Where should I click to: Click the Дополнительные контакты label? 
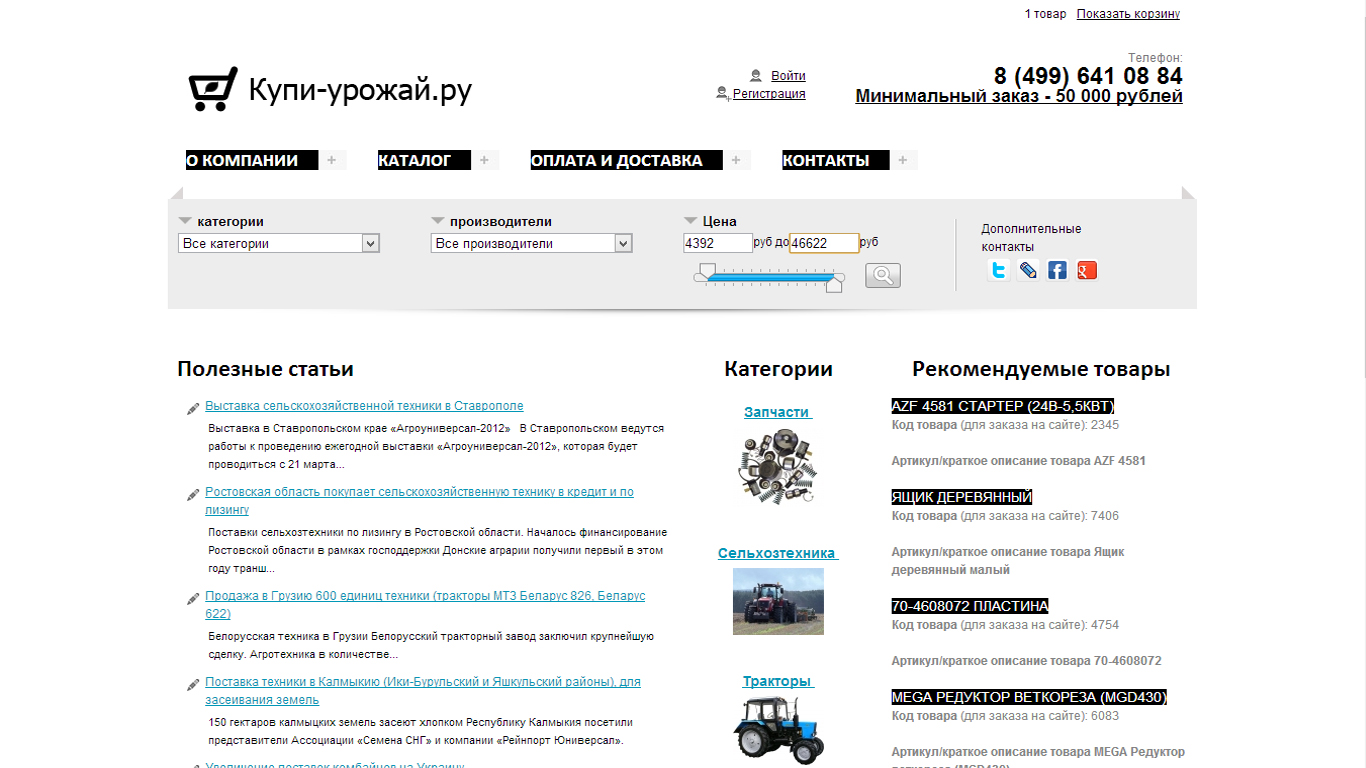(x=1031, y=238)
